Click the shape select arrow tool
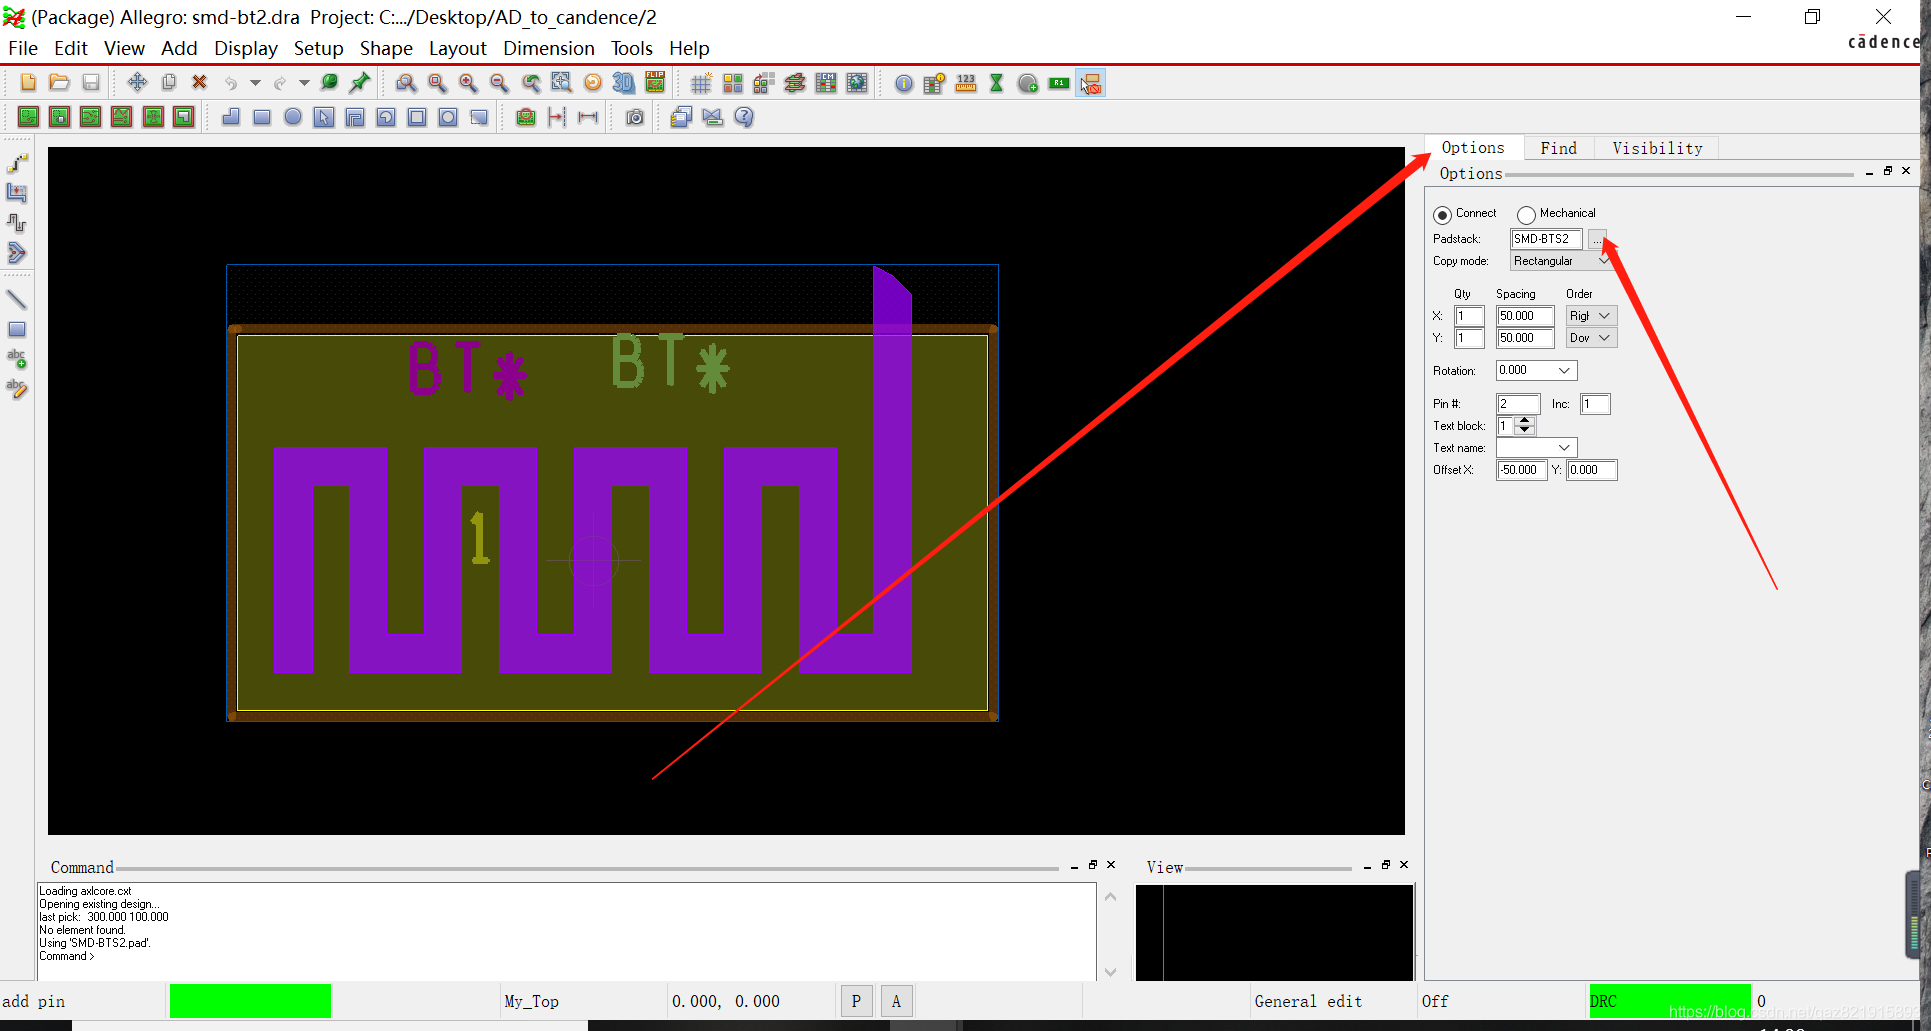Image resolution: width=1931 pixels, height=1031 pixels. point(324,117)
